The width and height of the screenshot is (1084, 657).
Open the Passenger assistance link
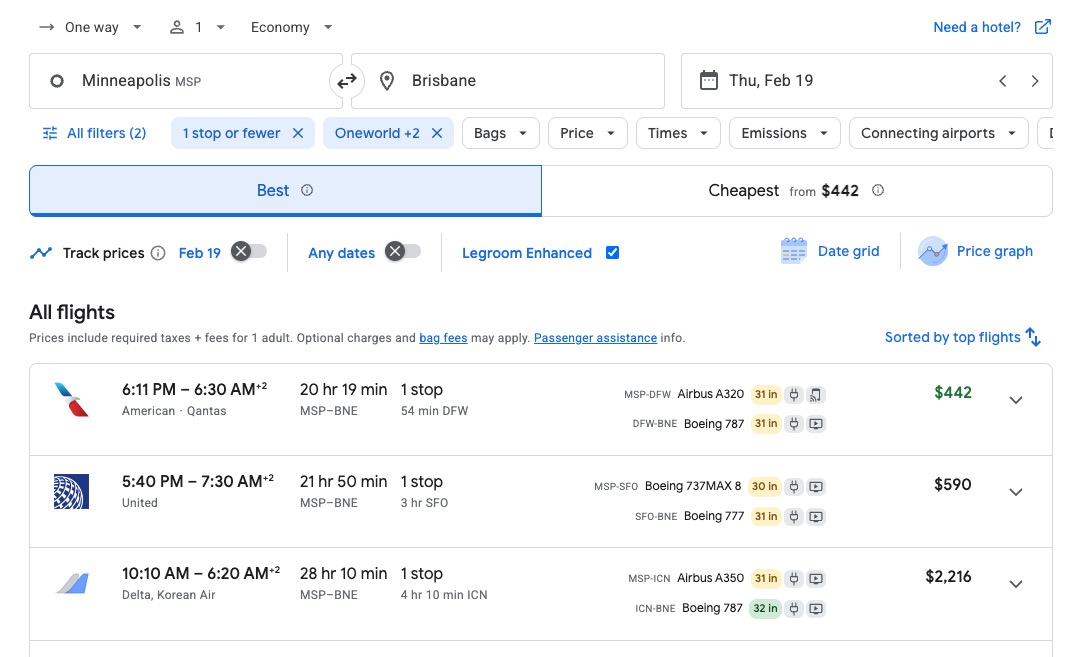coord(595,338)
